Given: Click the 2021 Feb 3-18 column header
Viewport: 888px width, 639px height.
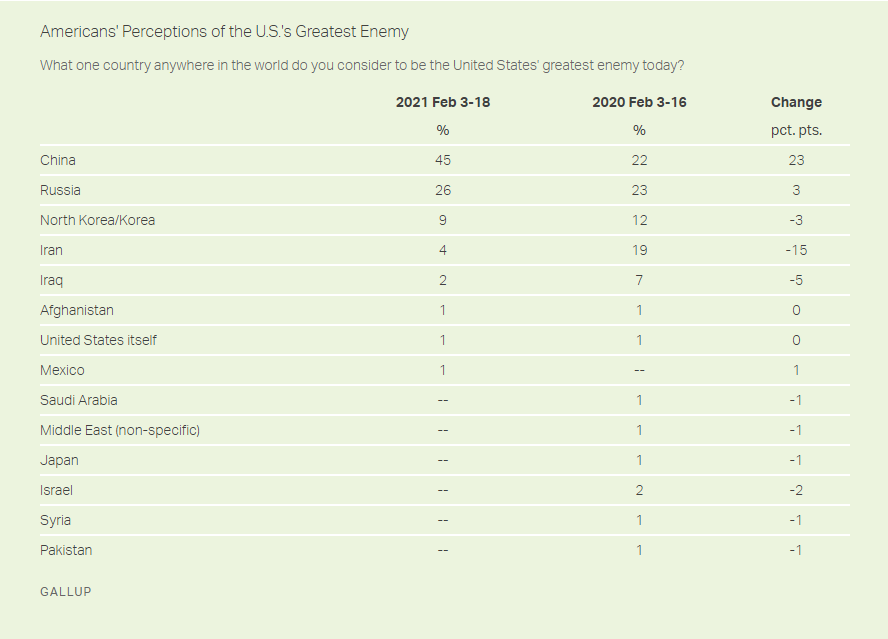Looking at the screenshot, I should point(443,102).
